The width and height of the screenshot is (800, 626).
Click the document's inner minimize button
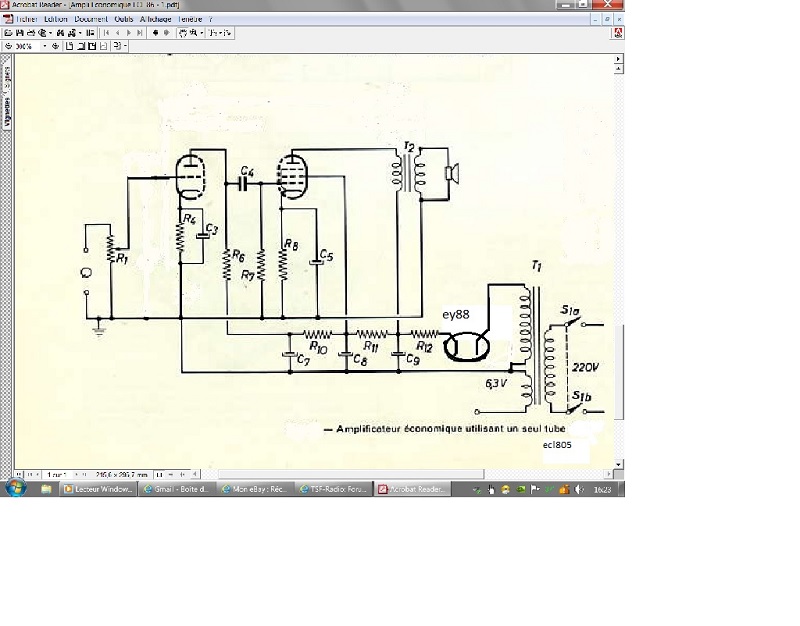click(x=595, y=19)
